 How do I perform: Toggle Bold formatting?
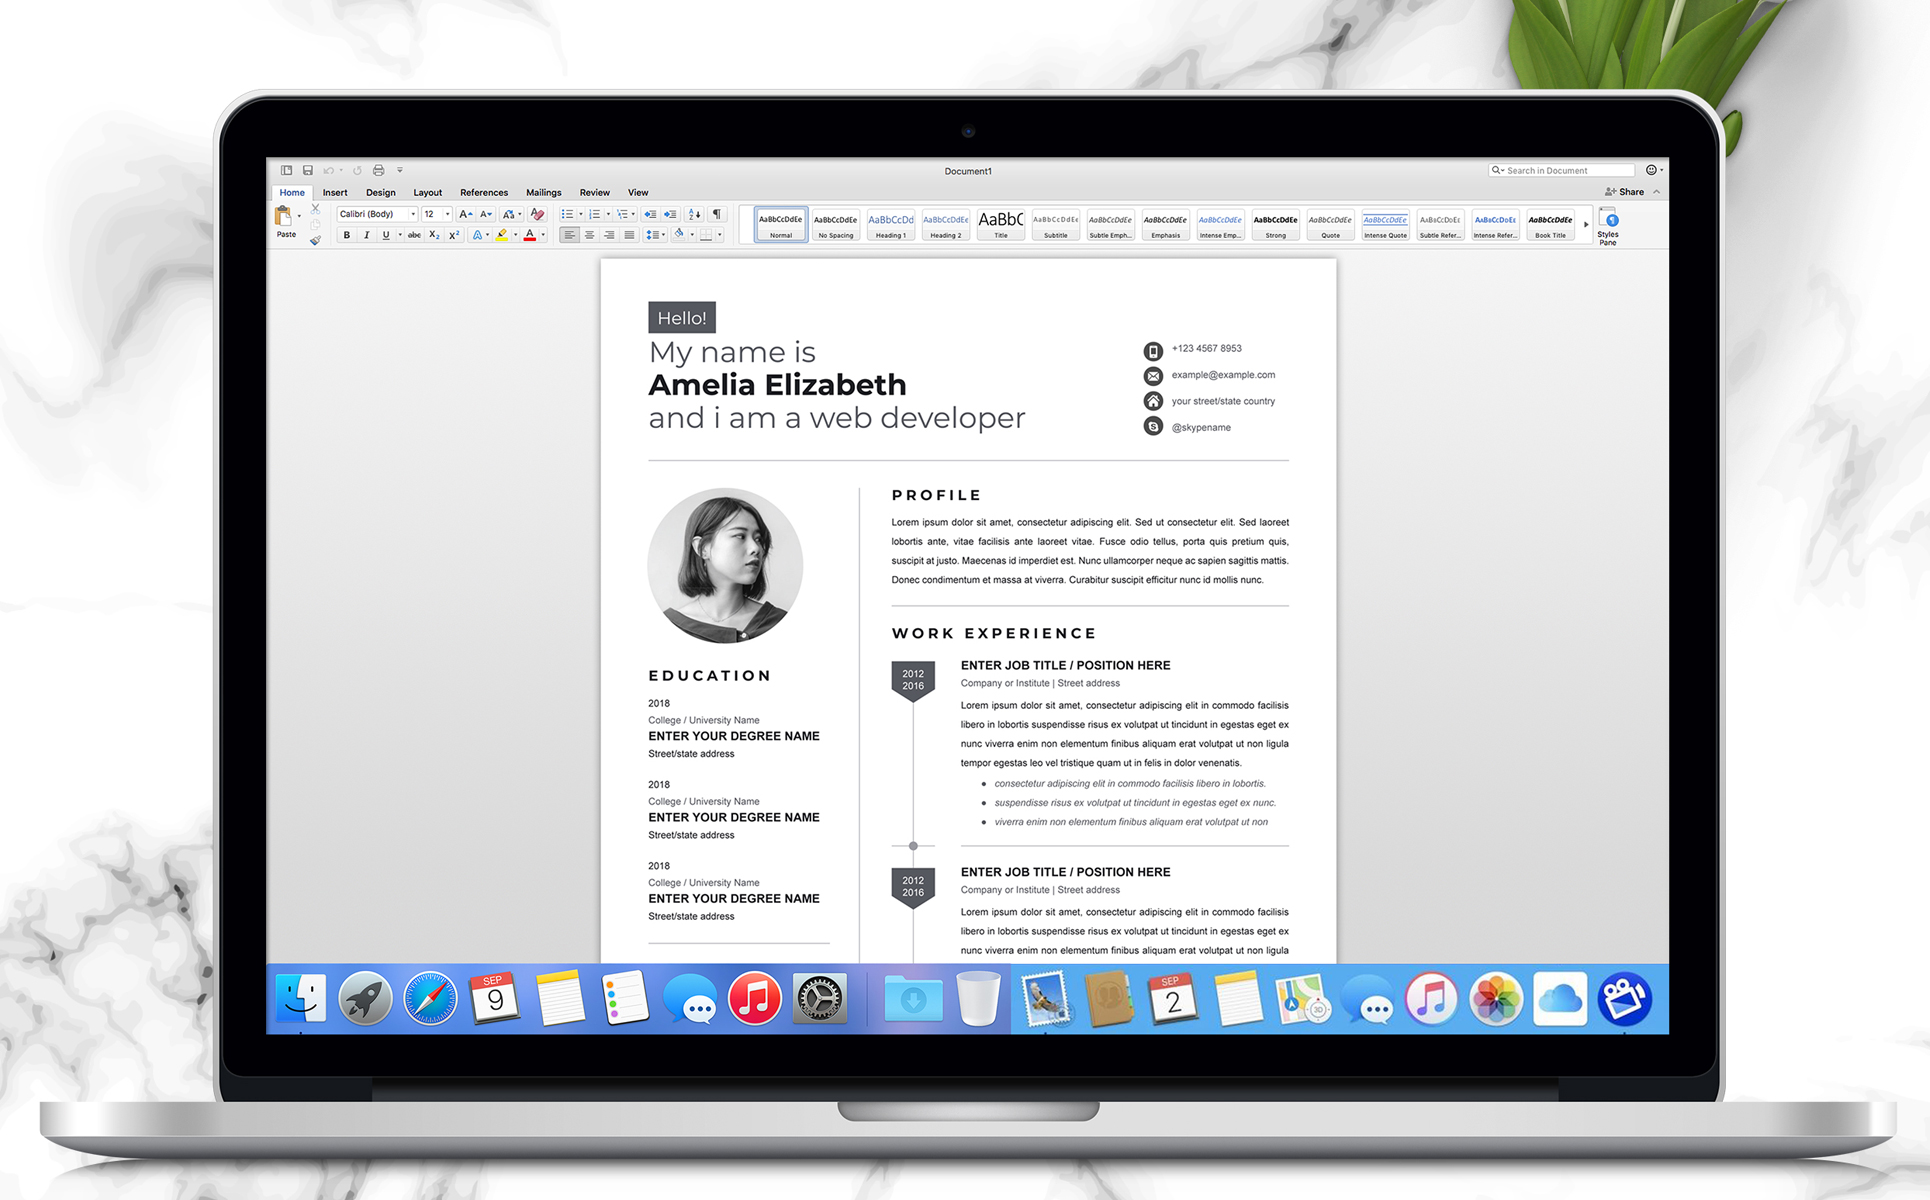[x=347, y=236]
